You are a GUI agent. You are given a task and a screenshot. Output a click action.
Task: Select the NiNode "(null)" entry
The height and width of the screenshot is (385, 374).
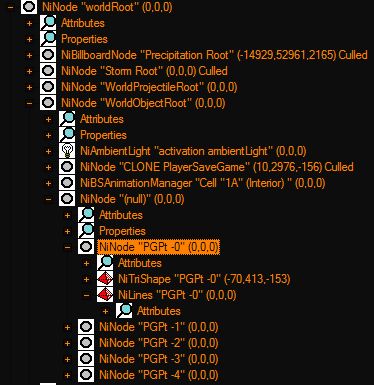[x=132, y=199]
